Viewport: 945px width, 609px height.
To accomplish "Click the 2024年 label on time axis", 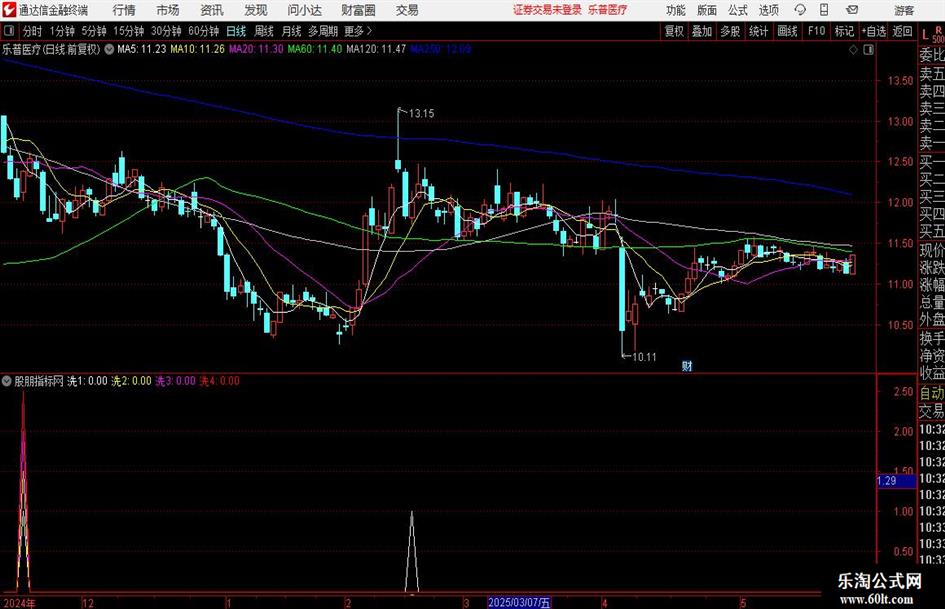I will tap(19, 603).
